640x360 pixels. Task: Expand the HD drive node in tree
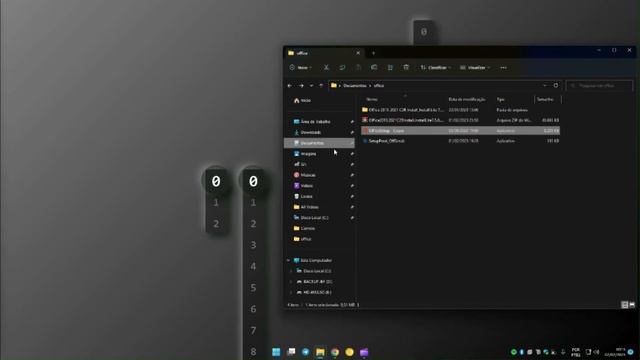click(x=291, y=292)
